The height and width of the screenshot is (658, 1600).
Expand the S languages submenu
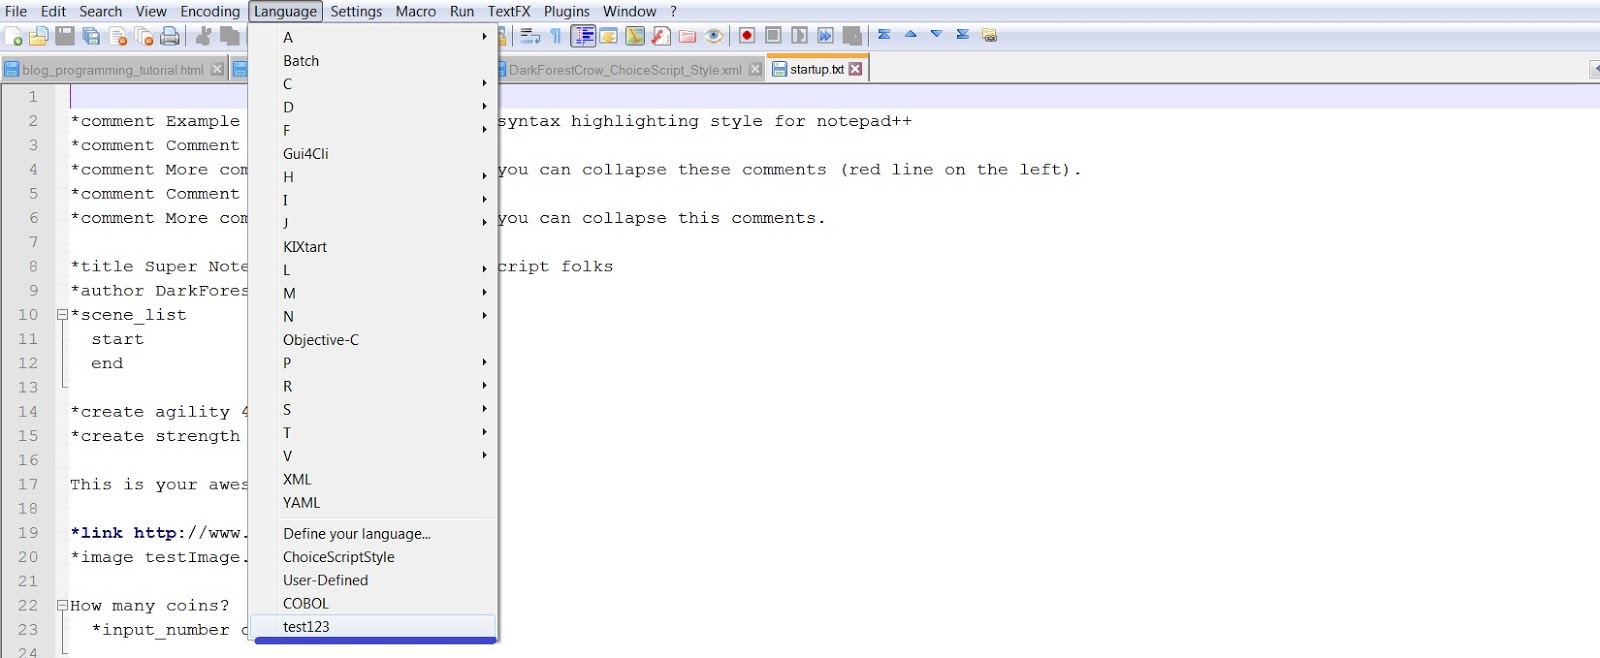374,409
